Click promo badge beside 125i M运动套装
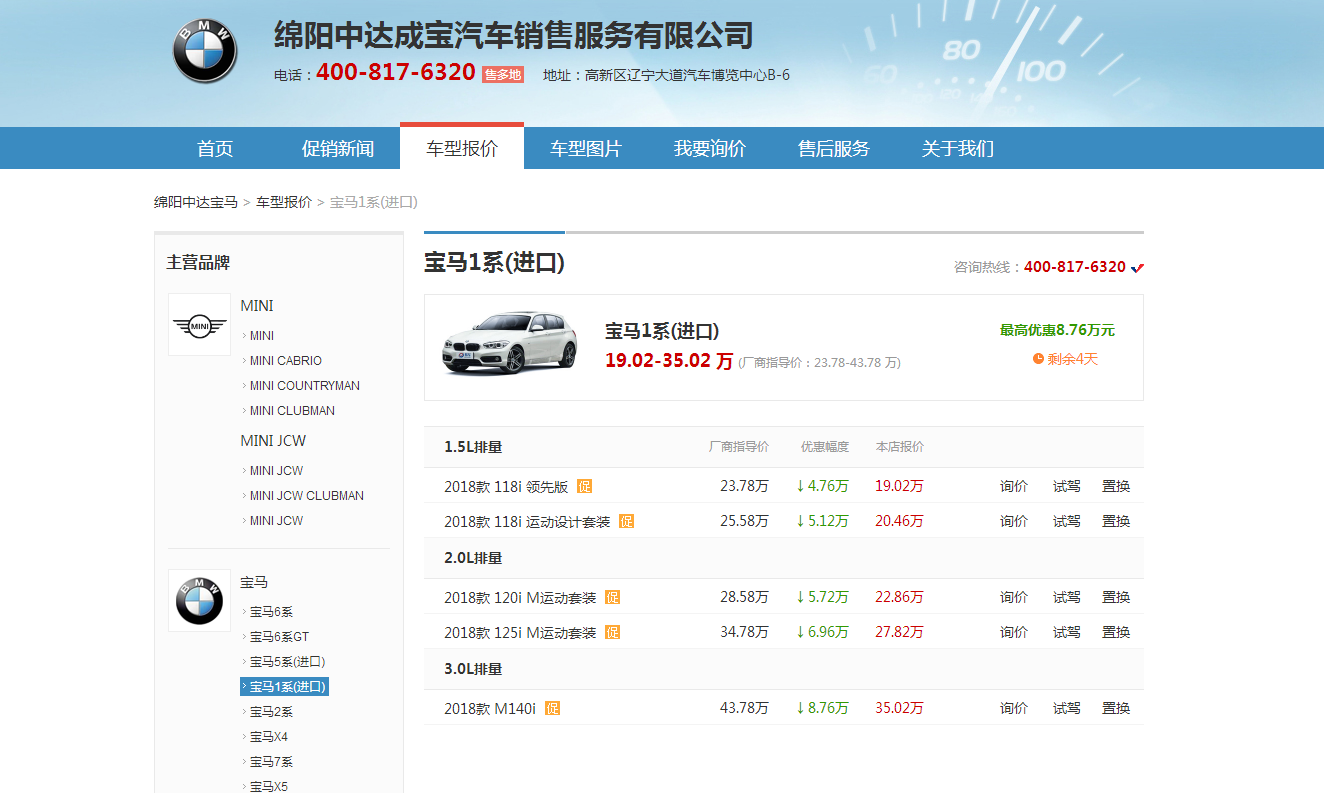 tap(612, 633)
